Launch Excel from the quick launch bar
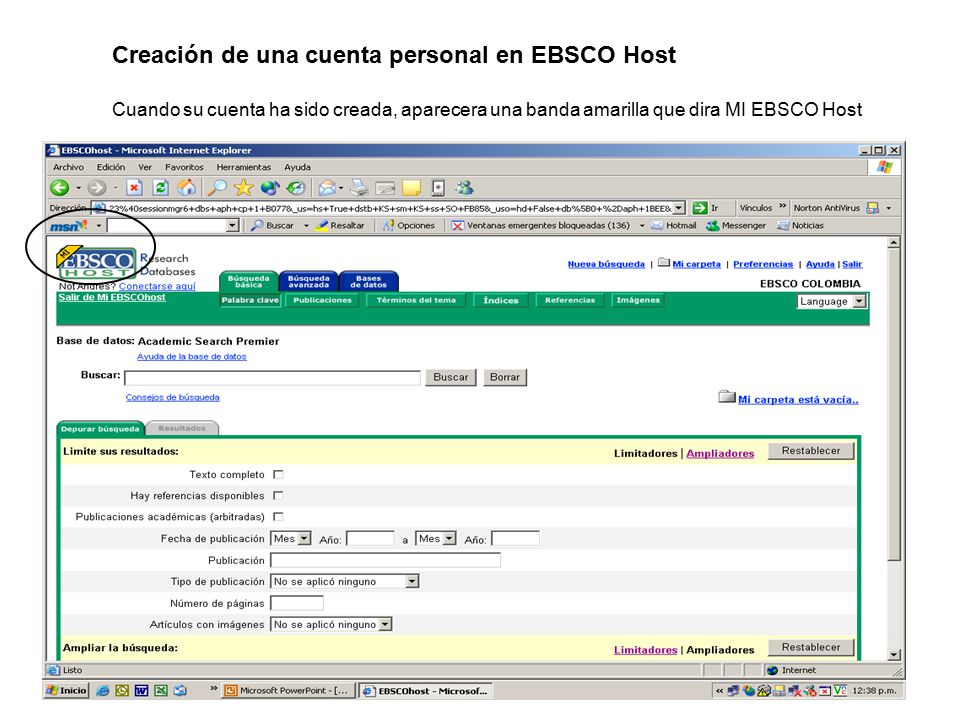Screen dimensions: 960x720 [160, 691]
